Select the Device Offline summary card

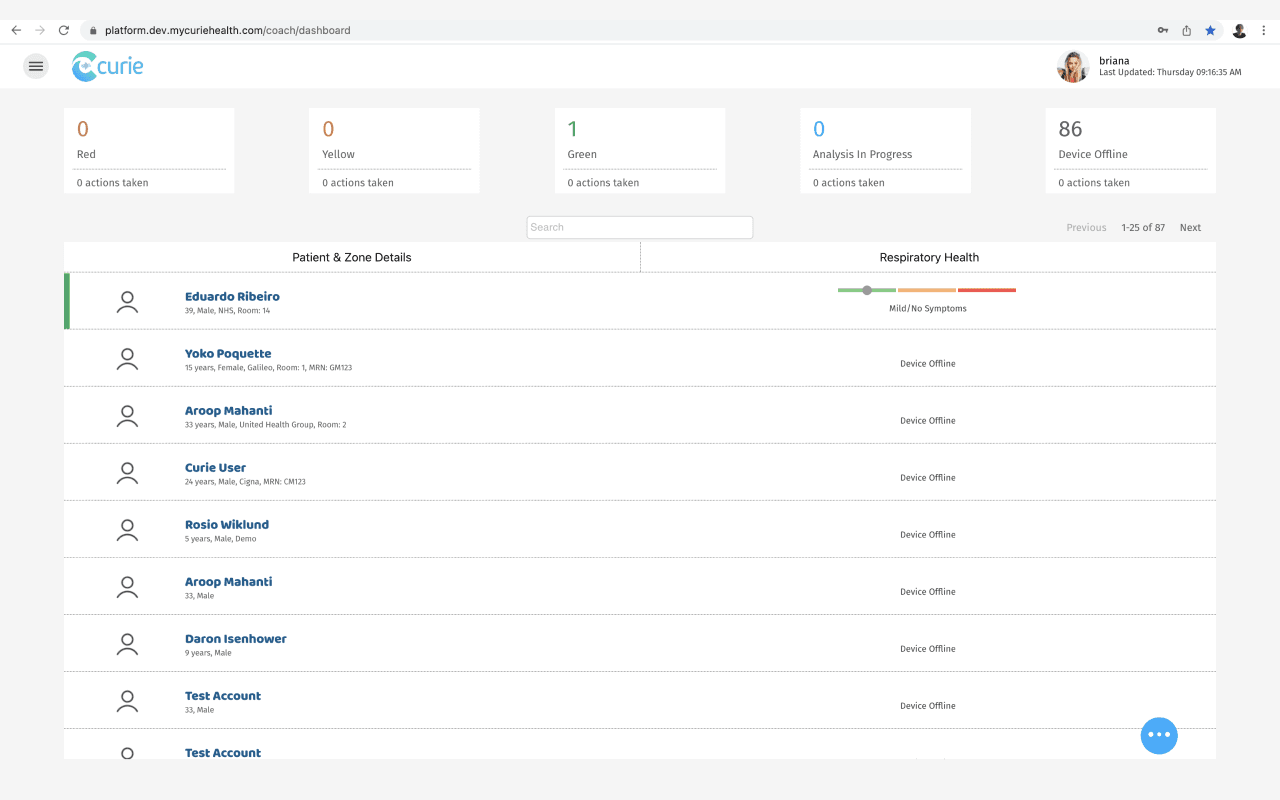(1131, 151)
